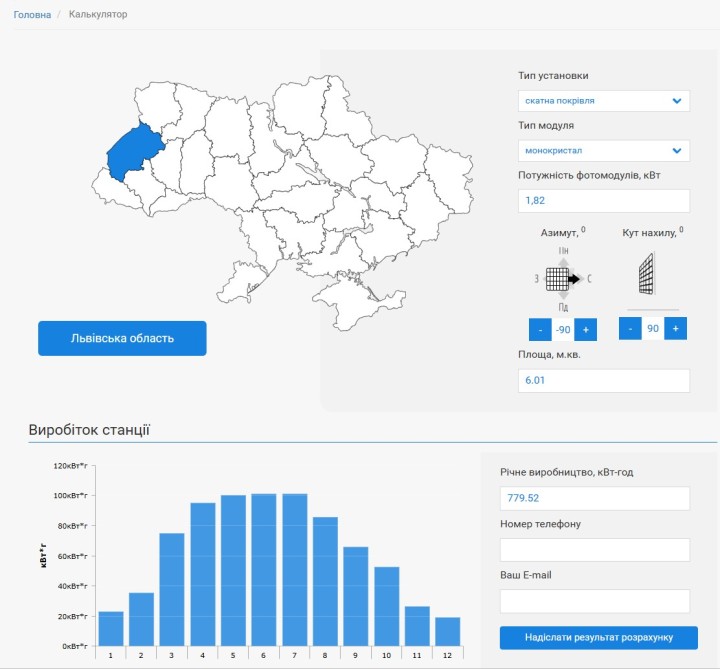The image size is (720, 669).
Task: Click the month 11 bar in chart
Action: coord(417,626)
